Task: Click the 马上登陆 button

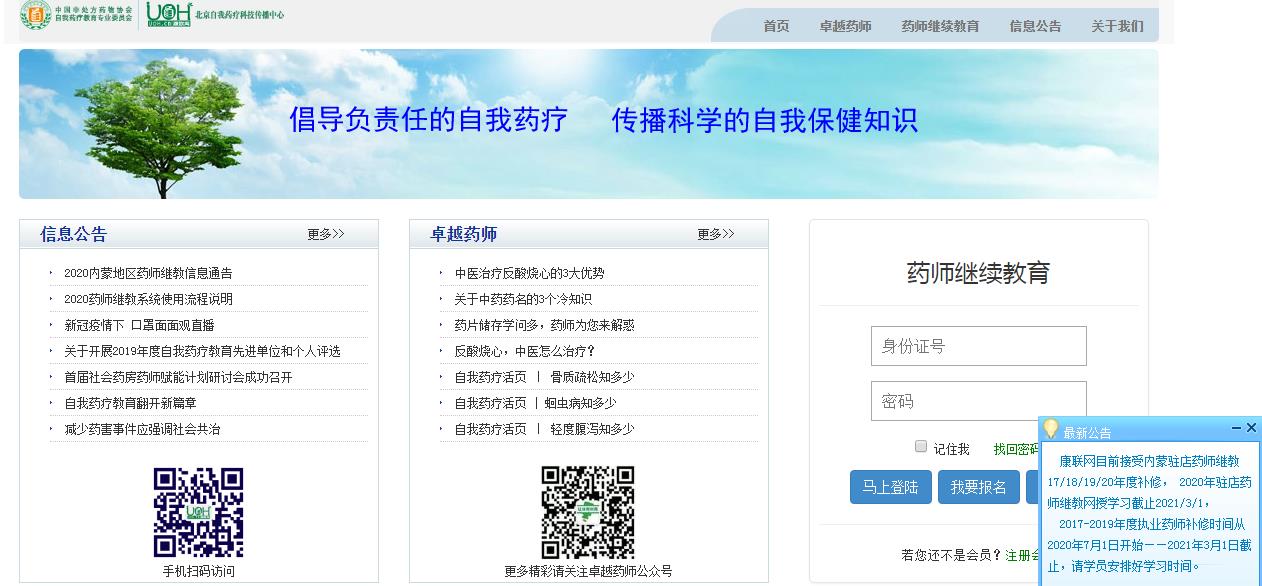Action: (x=890, y=487)
